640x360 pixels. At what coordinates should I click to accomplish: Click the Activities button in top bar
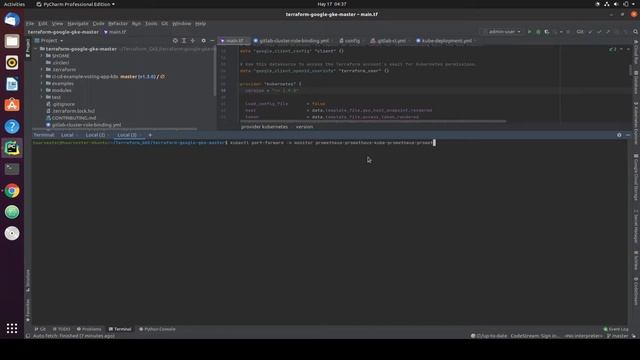[x=14, y=4]
